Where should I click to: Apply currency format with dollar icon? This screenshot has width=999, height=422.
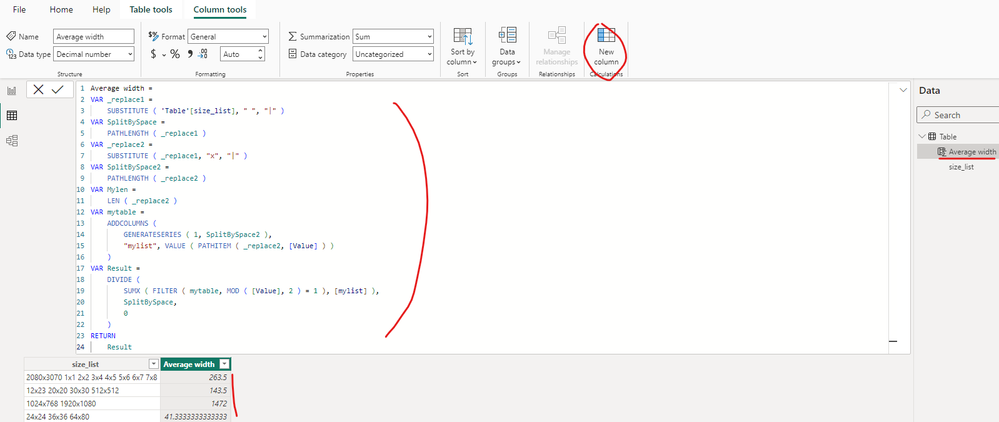(153, 54)
